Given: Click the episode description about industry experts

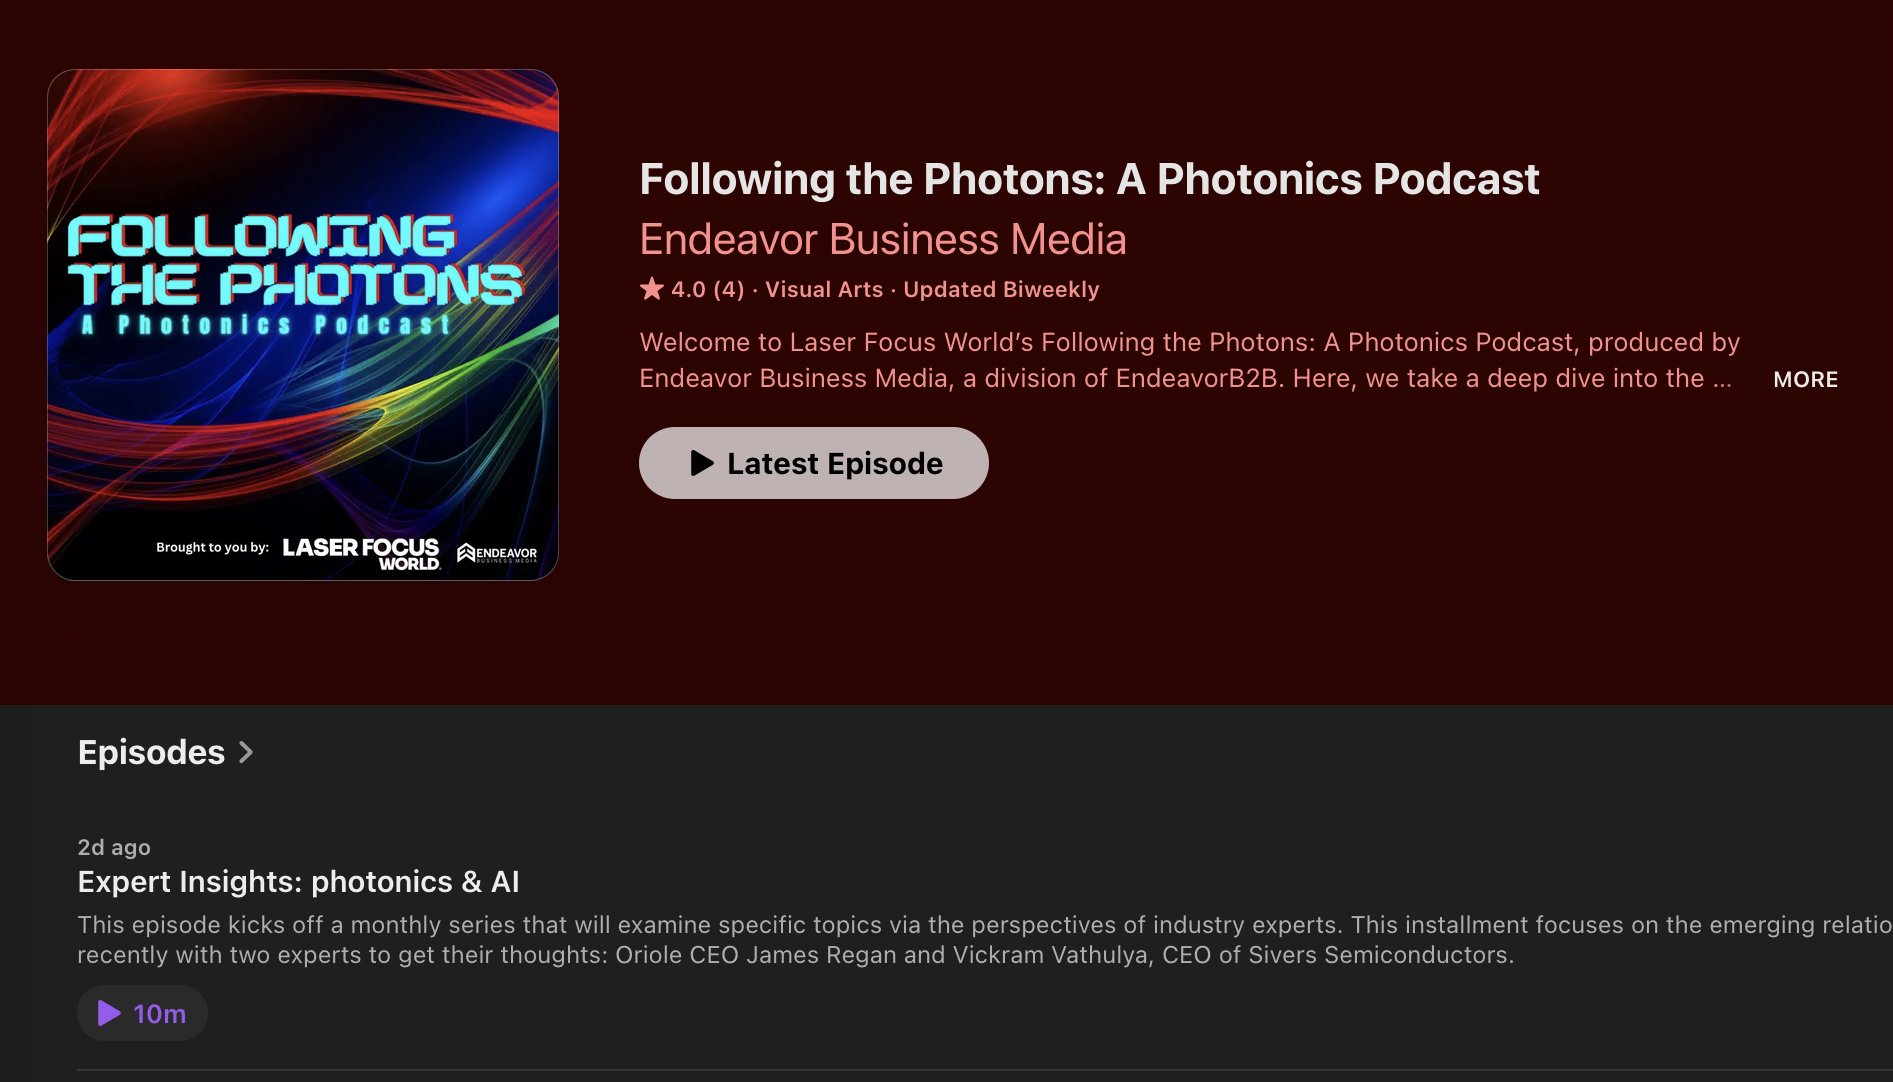Looking at the screenshot, I should tap(985, 940).
